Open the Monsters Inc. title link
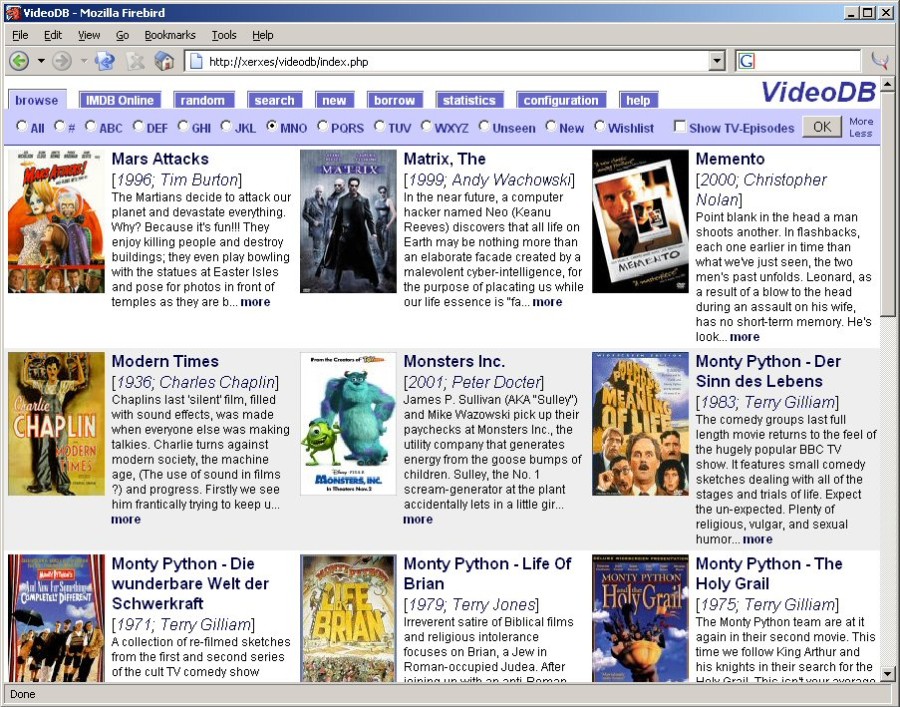The width and height of the screenshot is (900, 707). [x=454, y=362]
